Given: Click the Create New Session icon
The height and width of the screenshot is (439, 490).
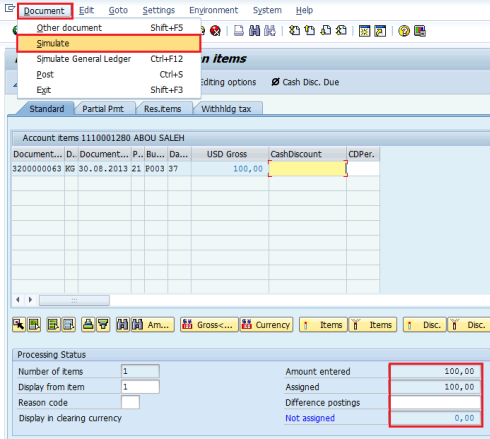Looking at the screenshot, I should click(x=364, y=31).
